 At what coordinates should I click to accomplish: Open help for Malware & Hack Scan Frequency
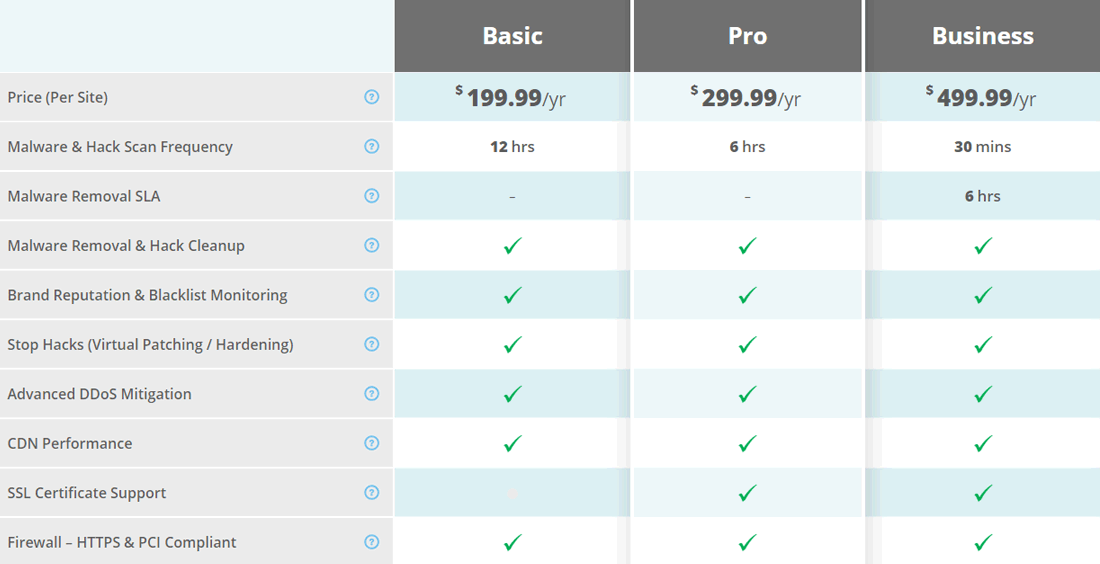coord(372,146)
